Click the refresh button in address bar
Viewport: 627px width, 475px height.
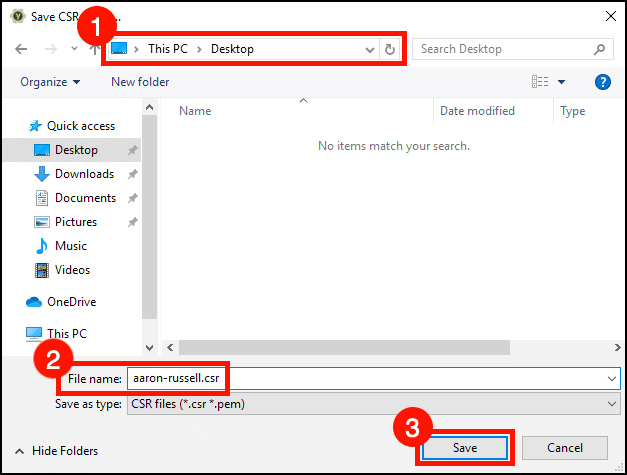[x=390, y=49]
